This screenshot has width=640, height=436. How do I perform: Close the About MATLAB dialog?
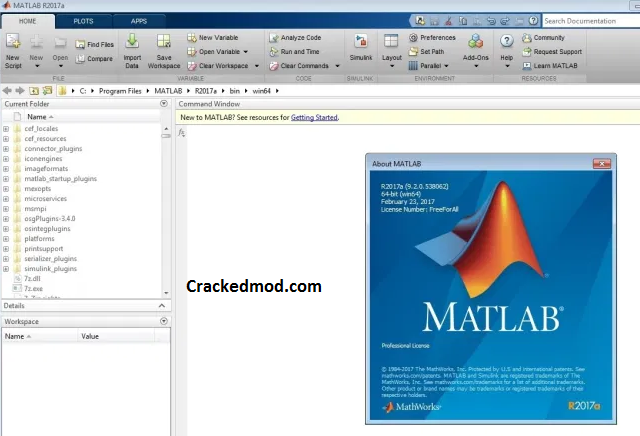pyautogui.click(x=602, y=164)
